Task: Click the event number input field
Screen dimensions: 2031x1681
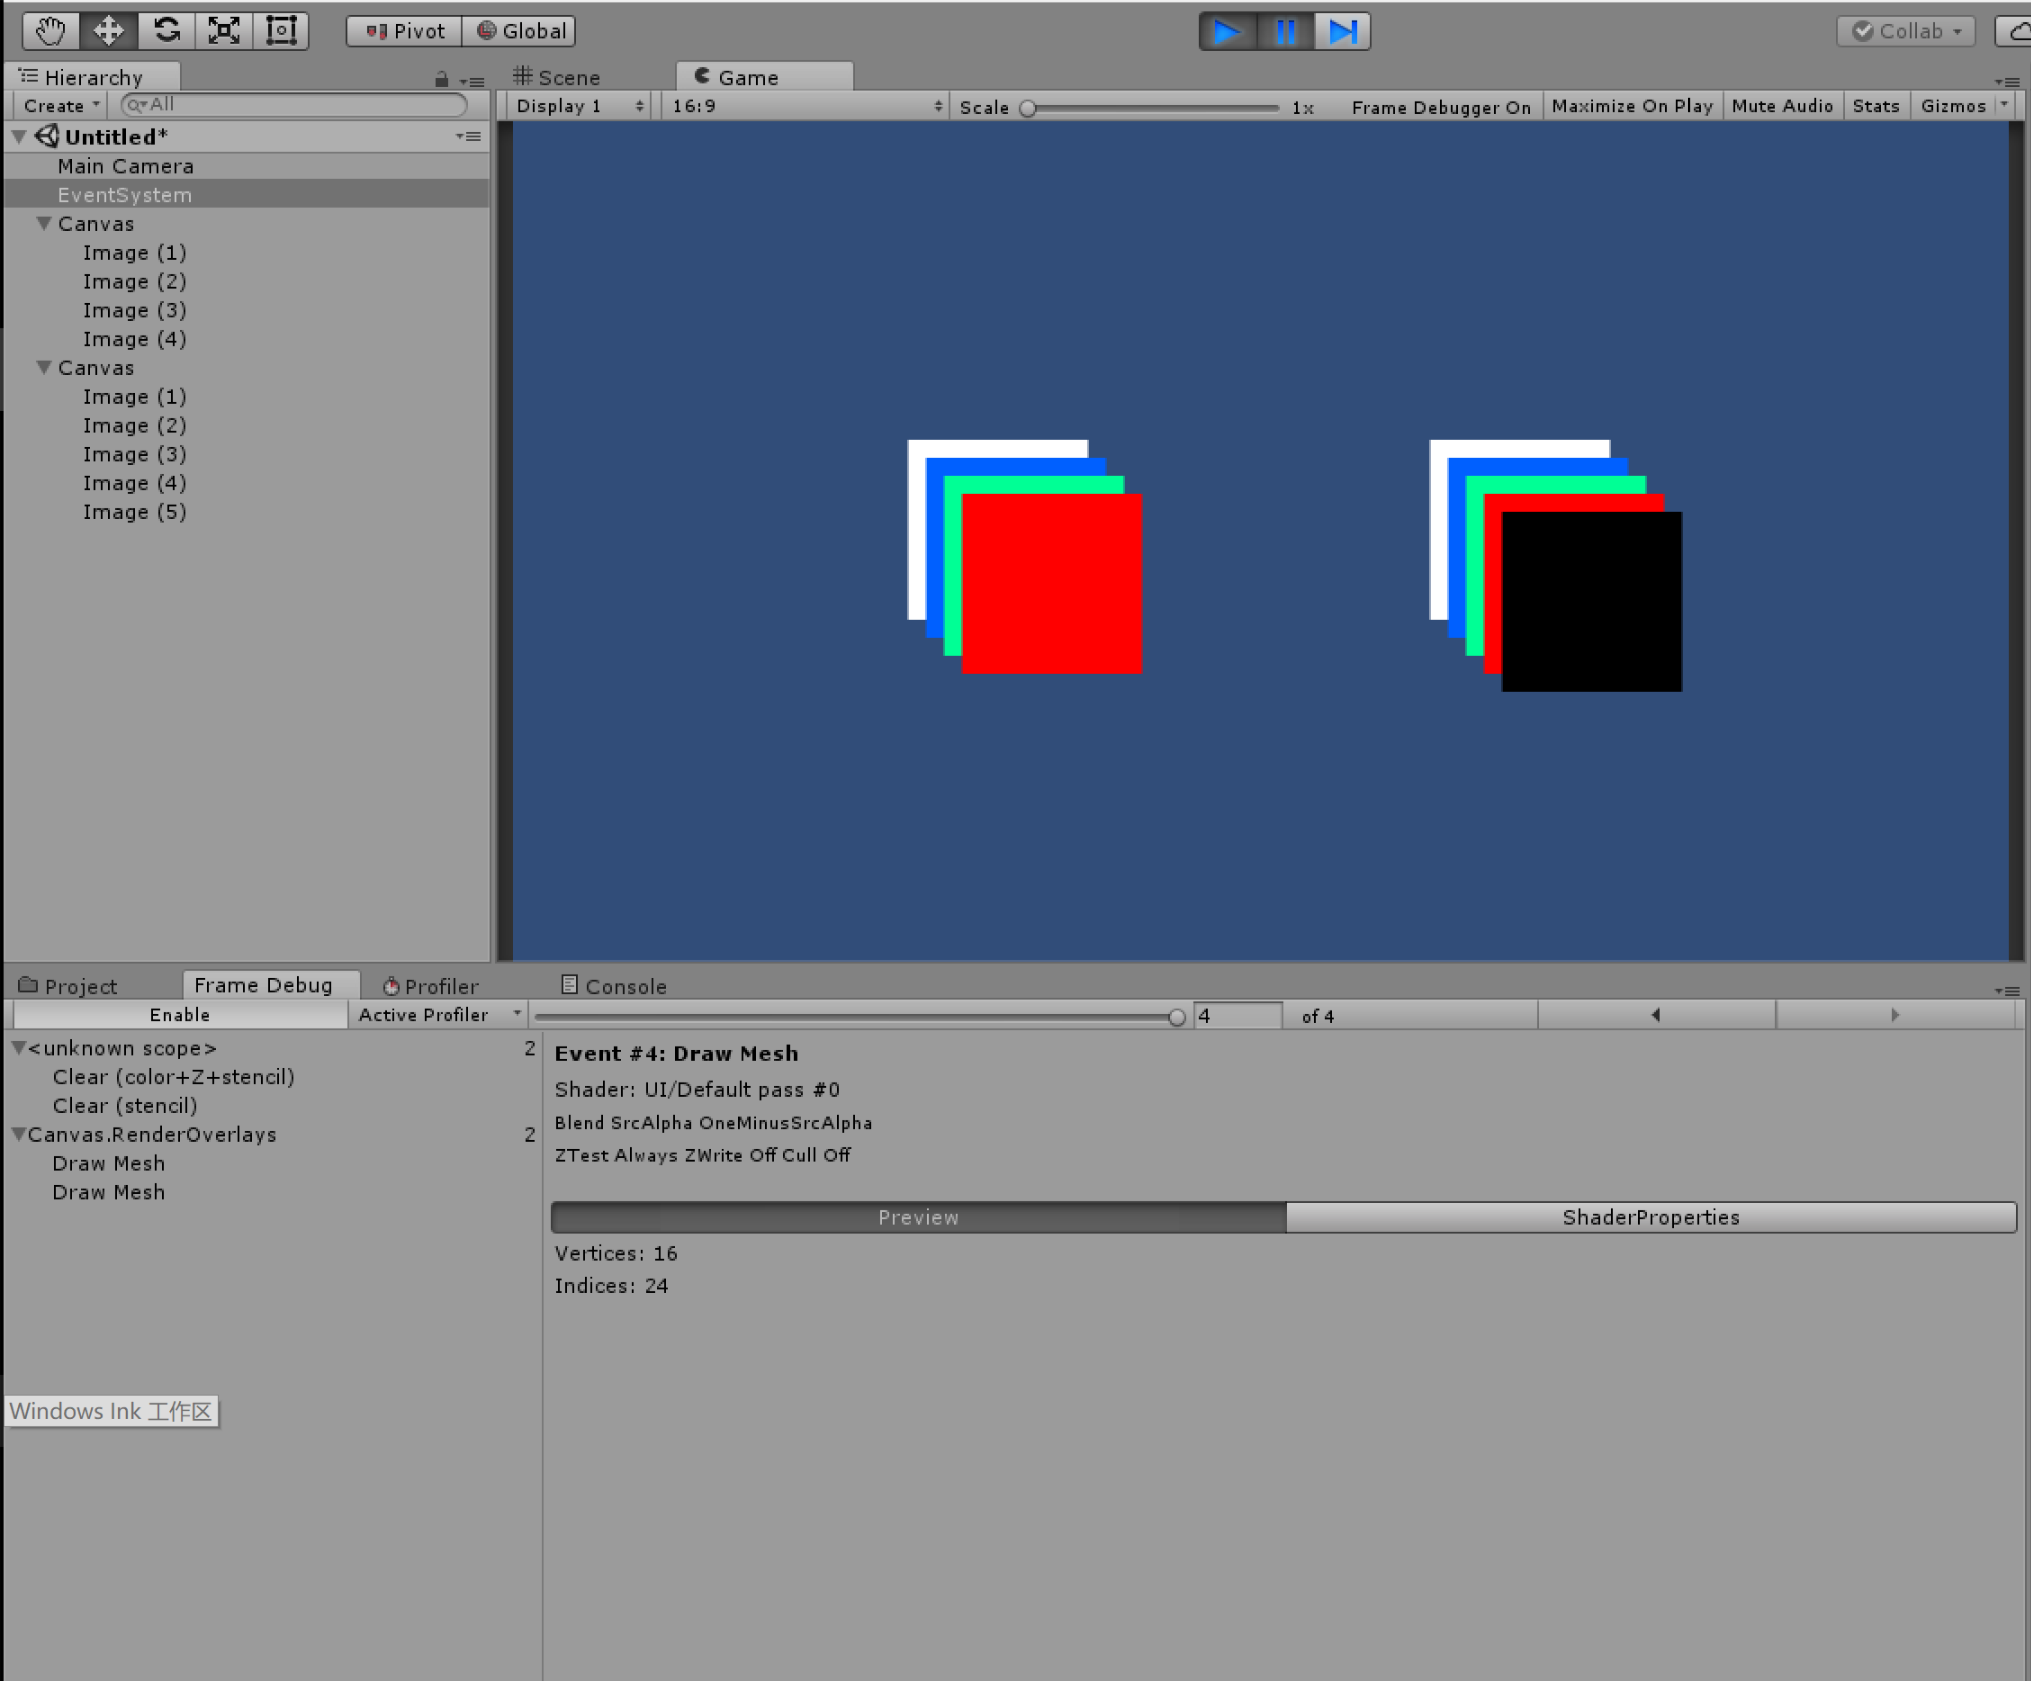Action: tap(1238, 1016)
